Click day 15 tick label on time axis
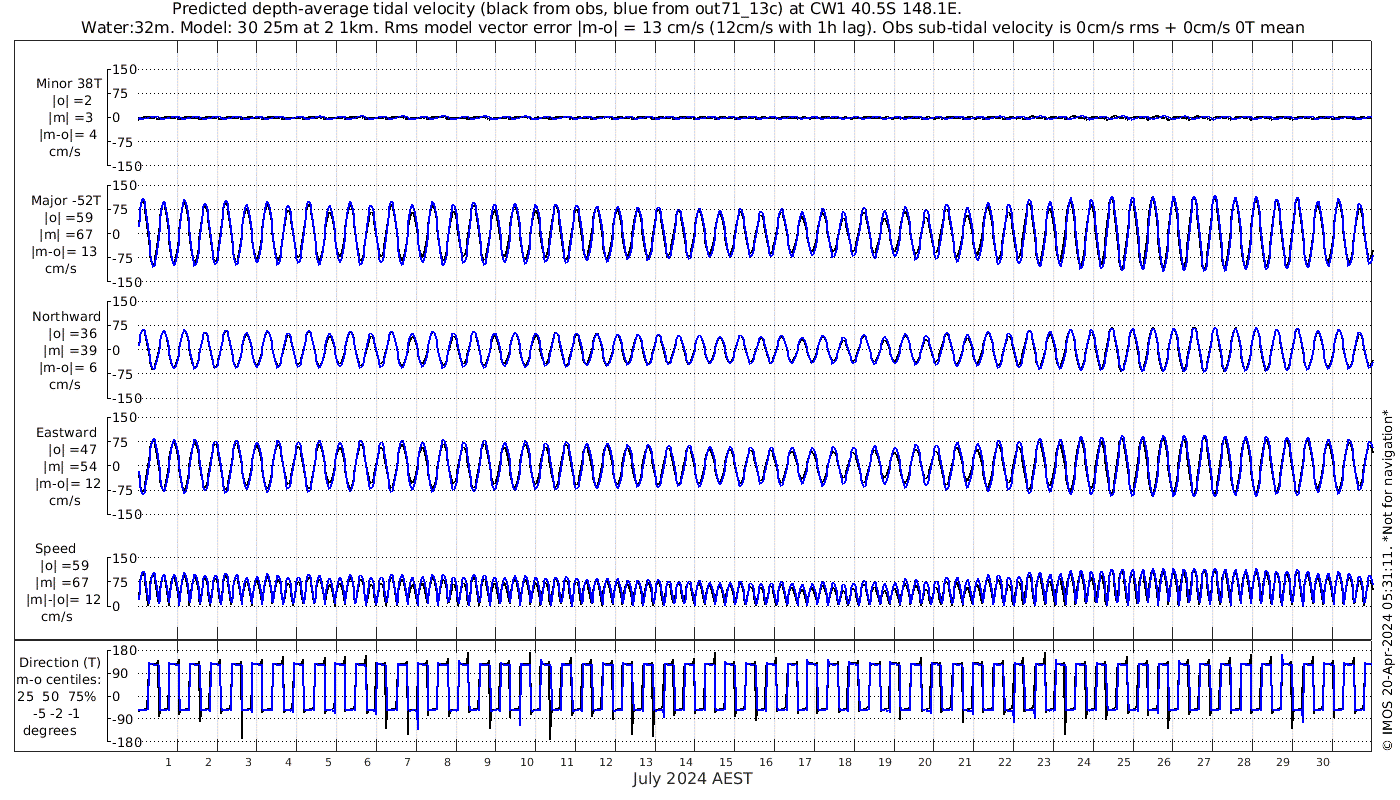This screenshot has height=800, width=1400. (x=726, y=763)
